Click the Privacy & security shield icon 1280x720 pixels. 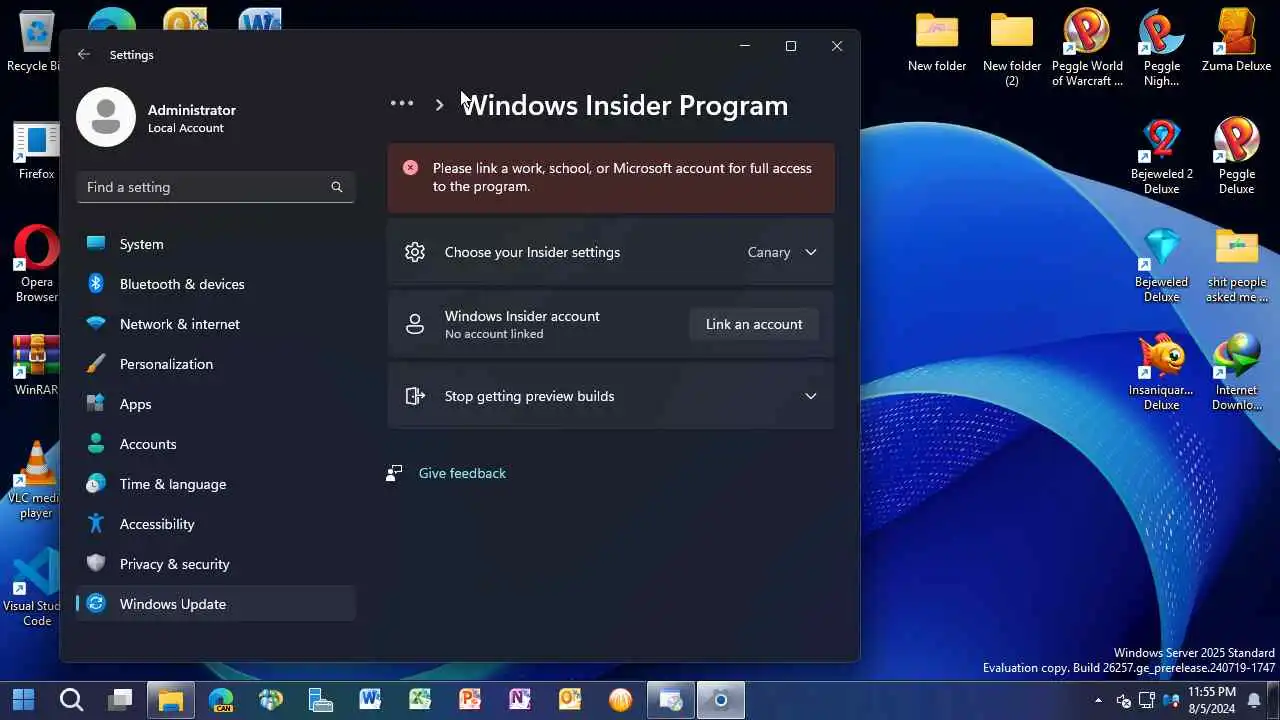coord(96,564)
